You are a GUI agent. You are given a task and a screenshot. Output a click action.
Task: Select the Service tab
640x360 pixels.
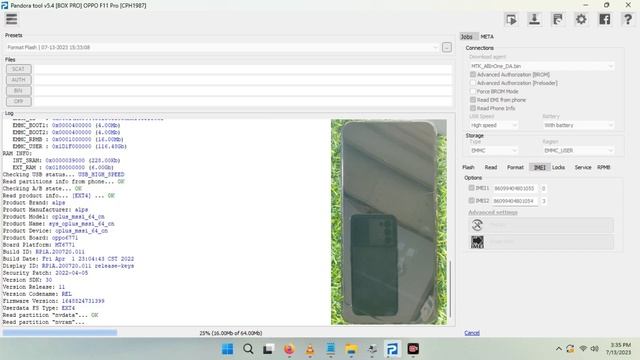[x=583, y=167]
